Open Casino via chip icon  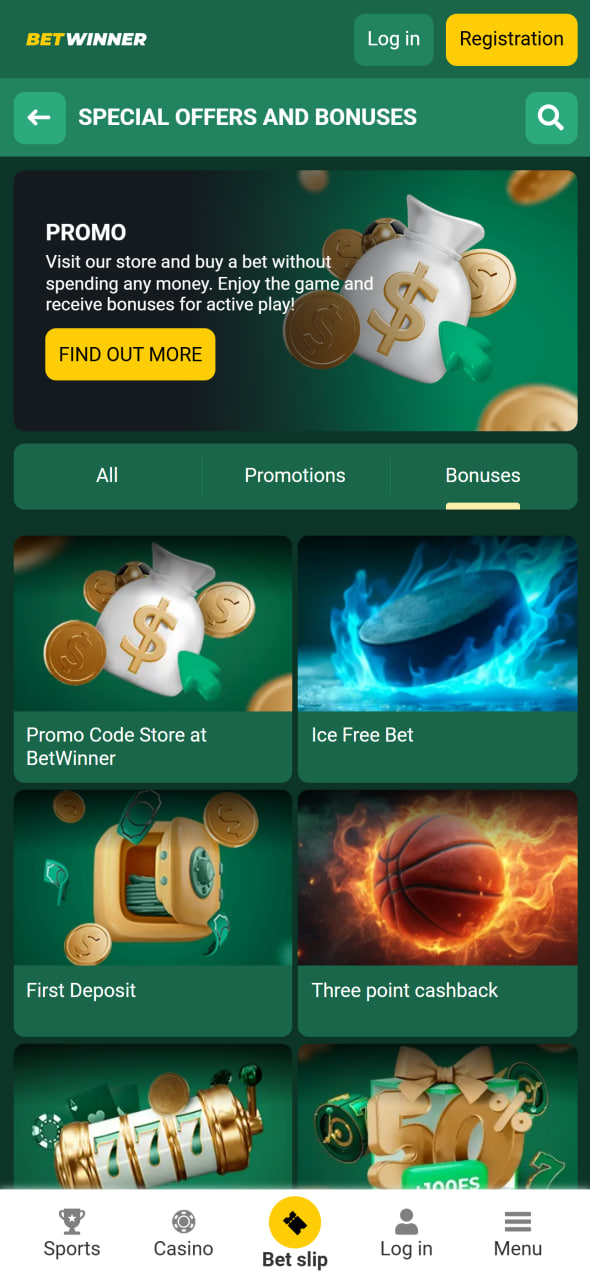(183, 1221)
